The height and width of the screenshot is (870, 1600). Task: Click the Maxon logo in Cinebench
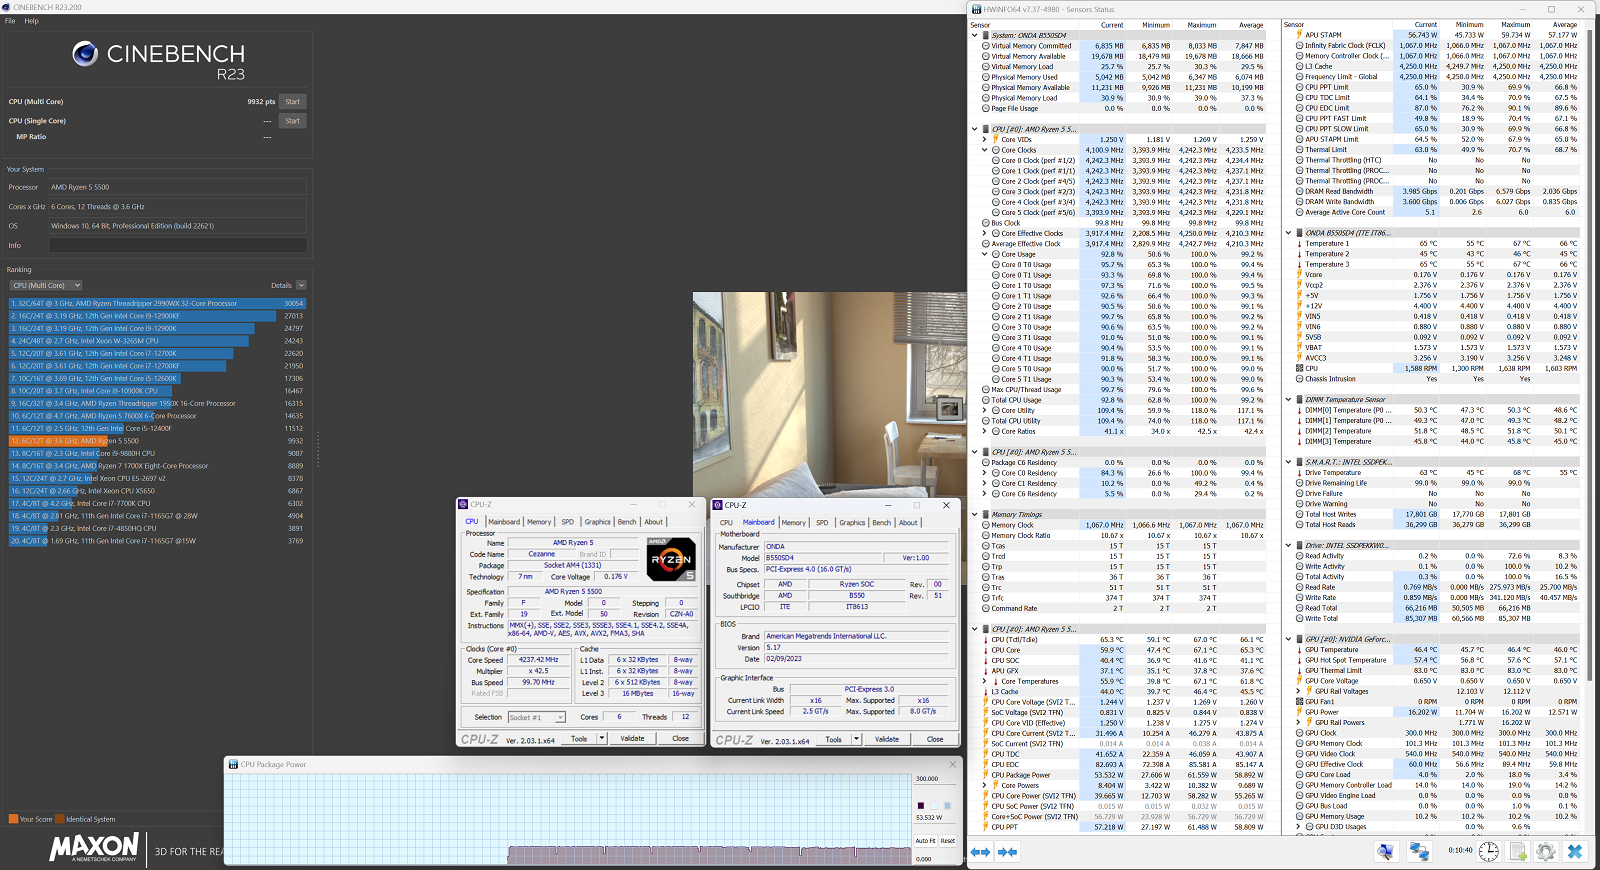(94, 848)
